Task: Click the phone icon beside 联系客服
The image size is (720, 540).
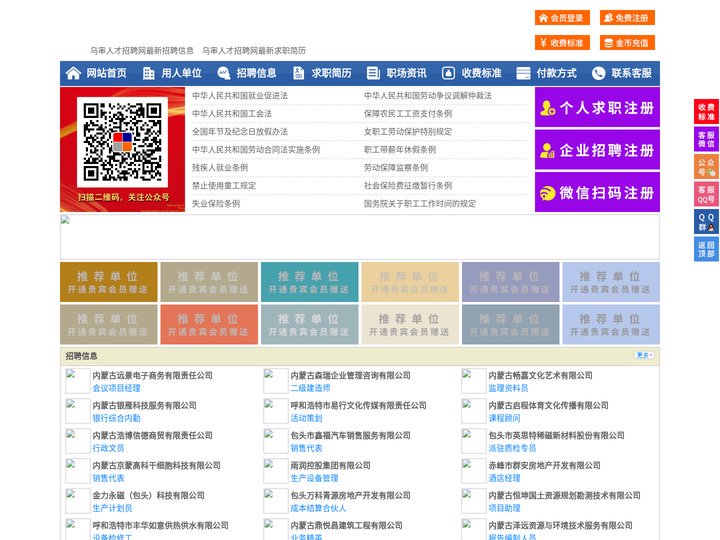Action: 598,73
